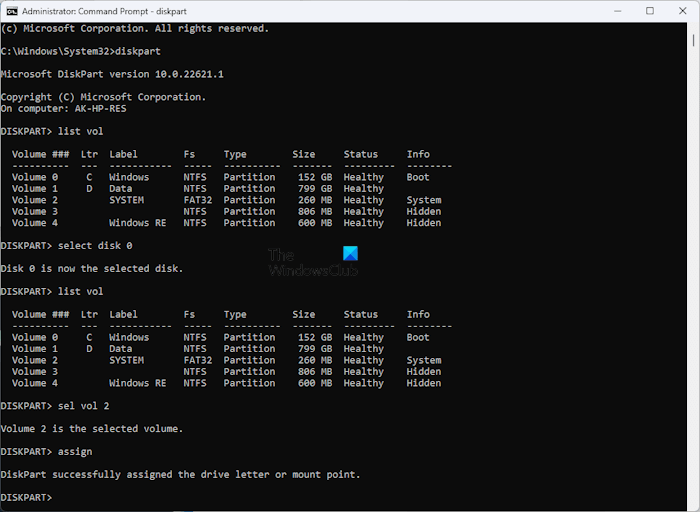Click 'Volume 2' row in the first table
The width and height of the screenshot is (700, 512).
pyautogui.click(x=226, y=200)
